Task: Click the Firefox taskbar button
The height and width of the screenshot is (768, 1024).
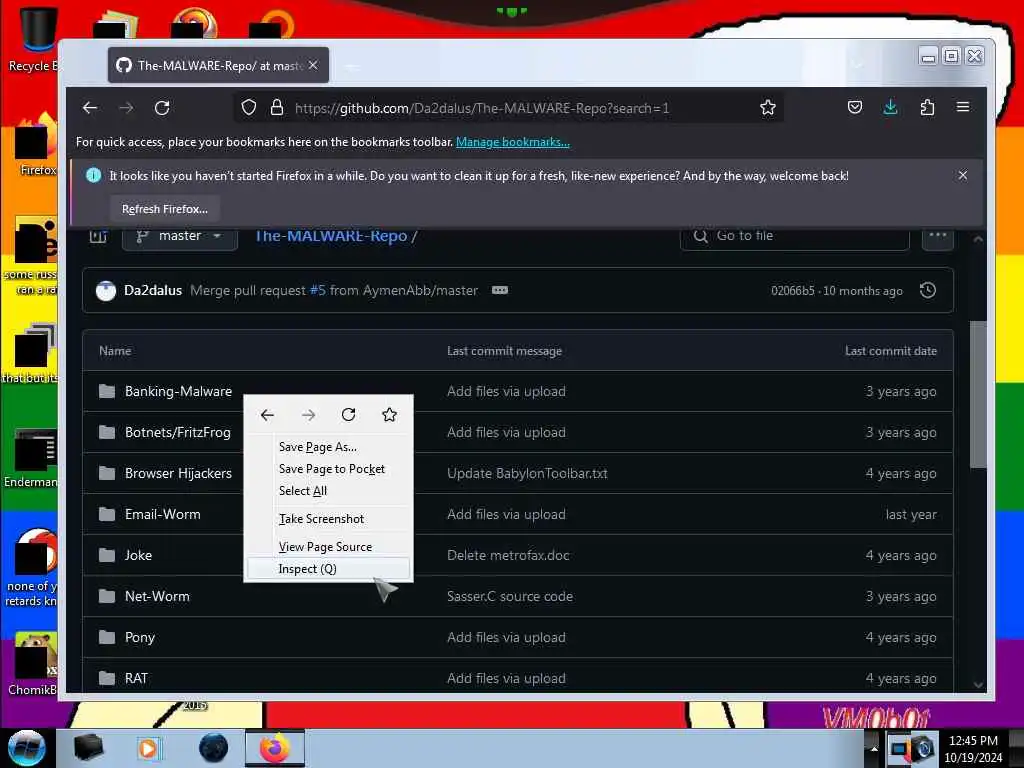Action: (275, 748)
